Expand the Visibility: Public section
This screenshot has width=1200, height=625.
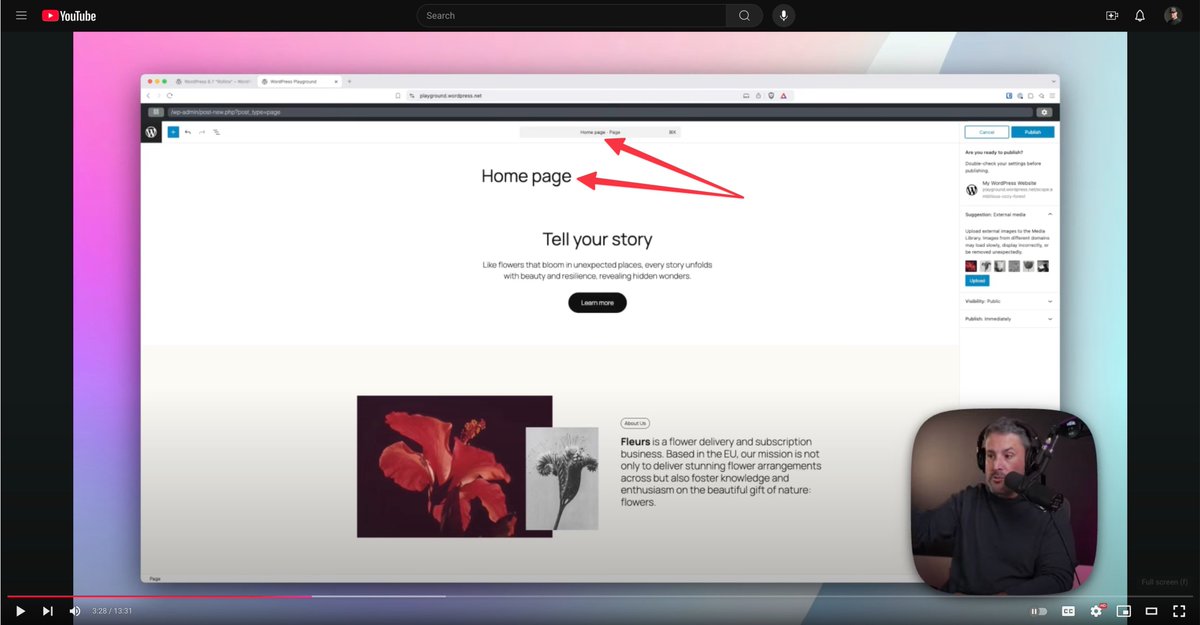(1007, 301)
